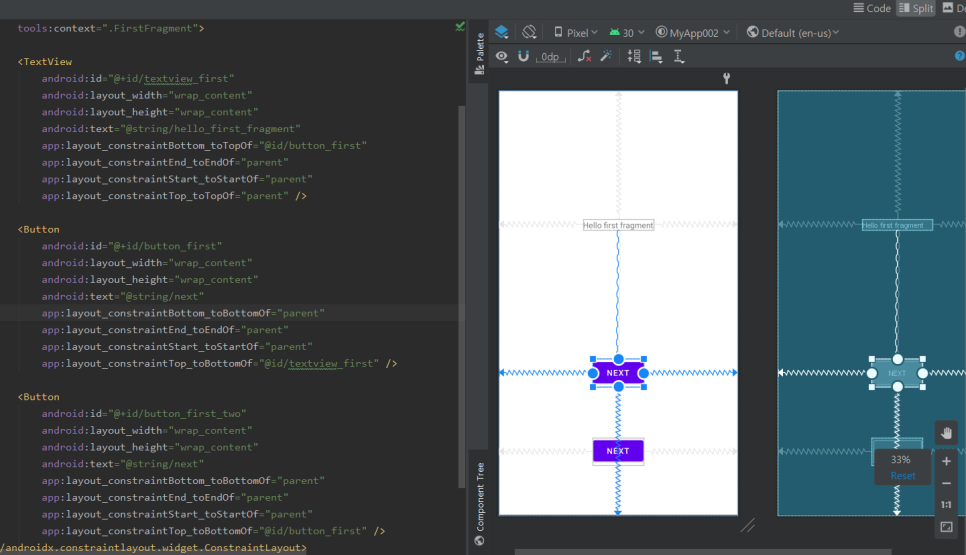Open the Select Design Surface layers icon
This screenshot has height=555, width=966.
tap(501, 32)
